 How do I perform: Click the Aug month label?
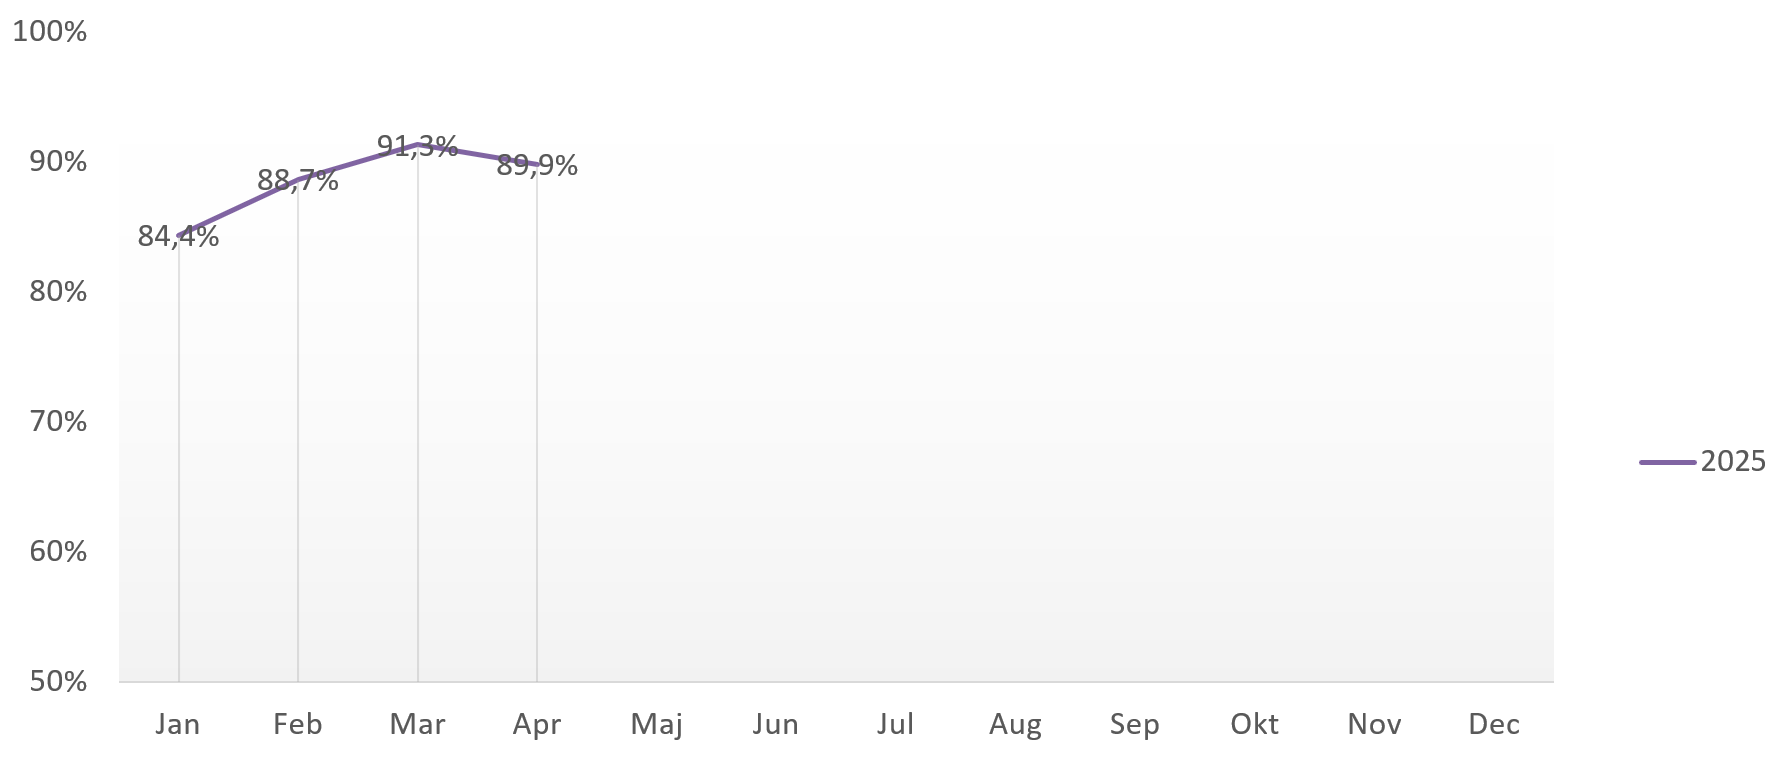coord(1015,724)
